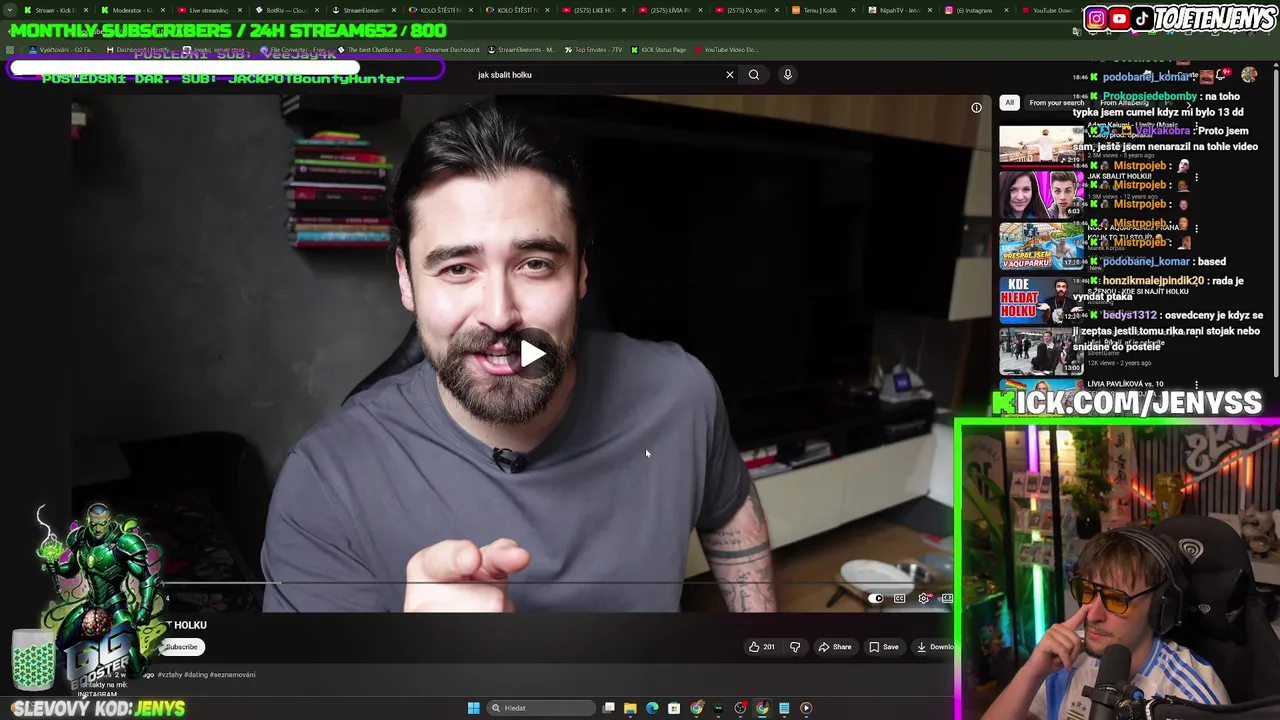Open Microsoft Store from taskbar
The image size is (1280, 720).
[x=674, y=708]
